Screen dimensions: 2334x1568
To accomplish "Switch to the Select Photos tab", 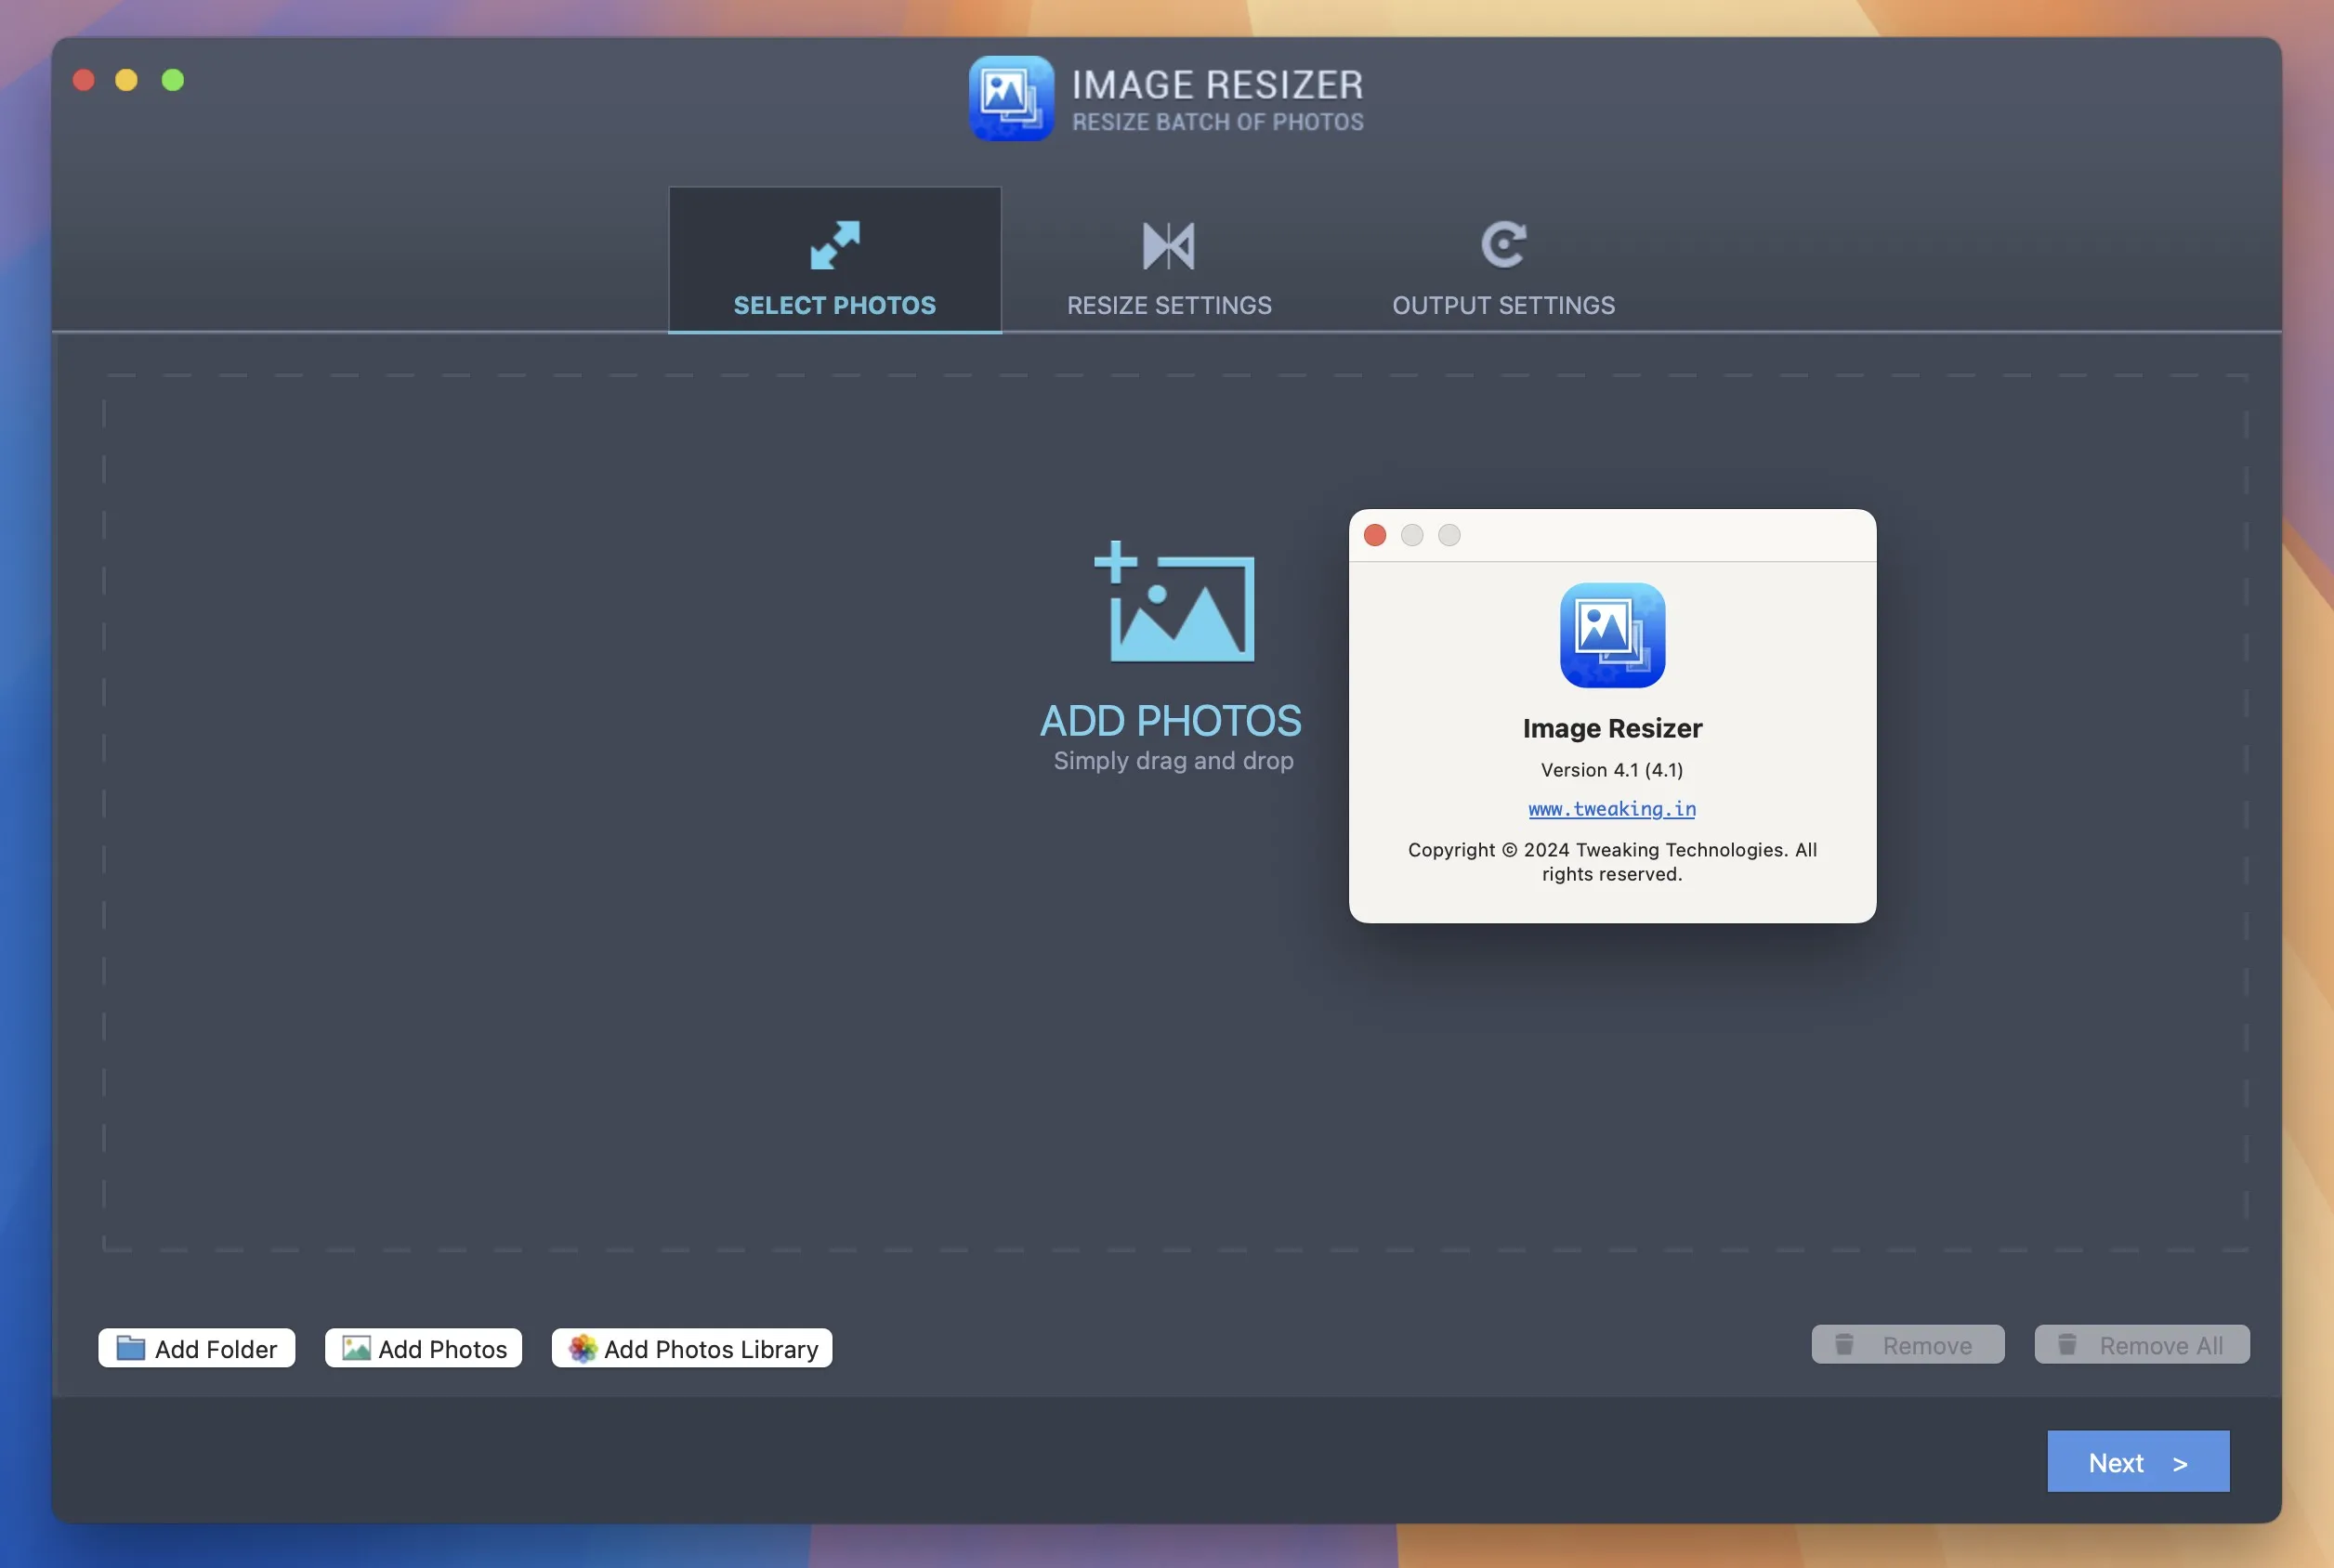I will point(835,259).
